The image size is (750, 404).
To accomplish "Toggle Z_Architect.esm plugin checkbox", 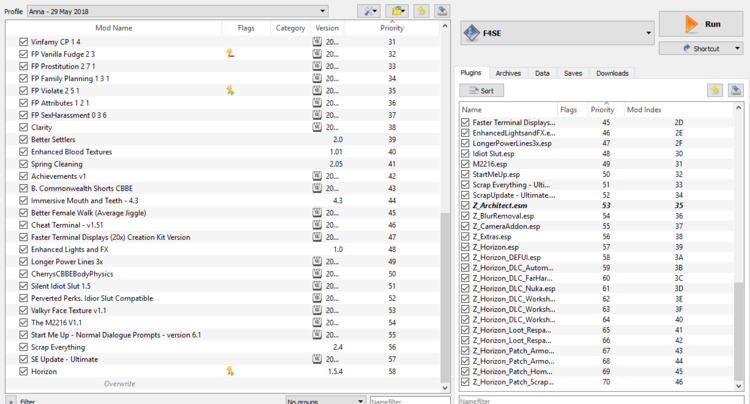I will click(465, 206).
